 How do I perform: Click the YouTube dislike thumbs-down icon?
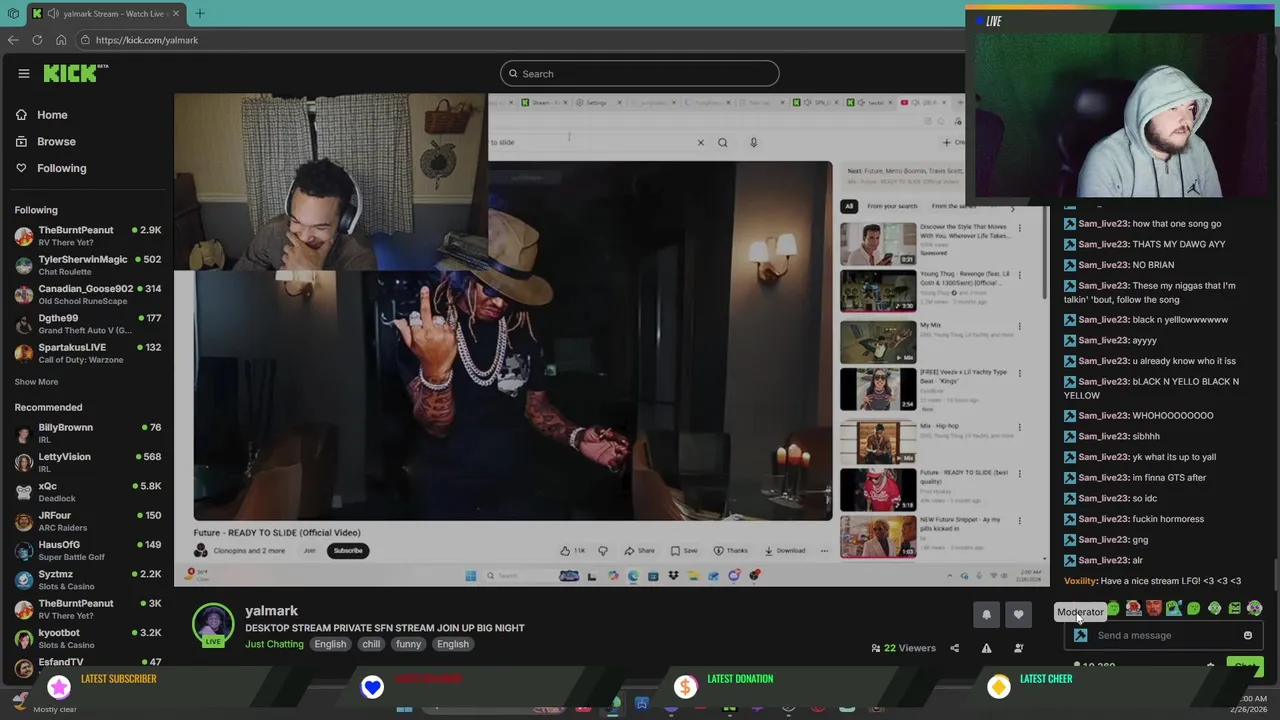(x=602, y=550)
